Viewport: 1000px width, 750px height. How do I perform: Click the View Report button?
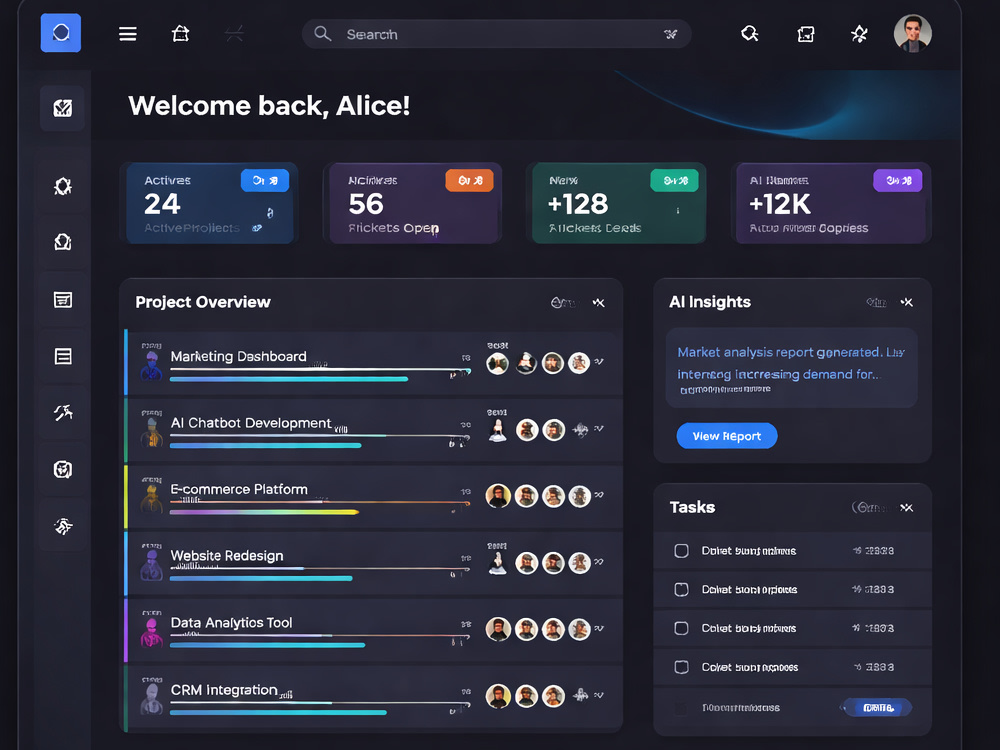pyautogui.click(x=726, y=436)
